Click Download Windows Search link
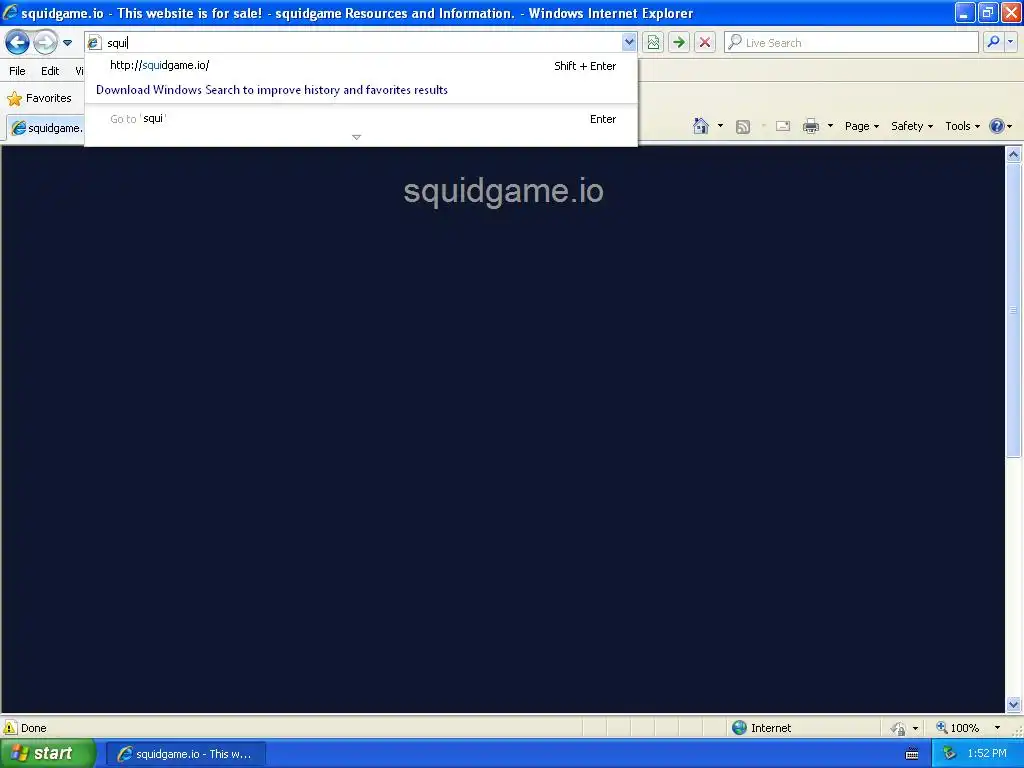The width and height of the screenshot is (1024, 768). pyautogui.click(x=272, y=90)
